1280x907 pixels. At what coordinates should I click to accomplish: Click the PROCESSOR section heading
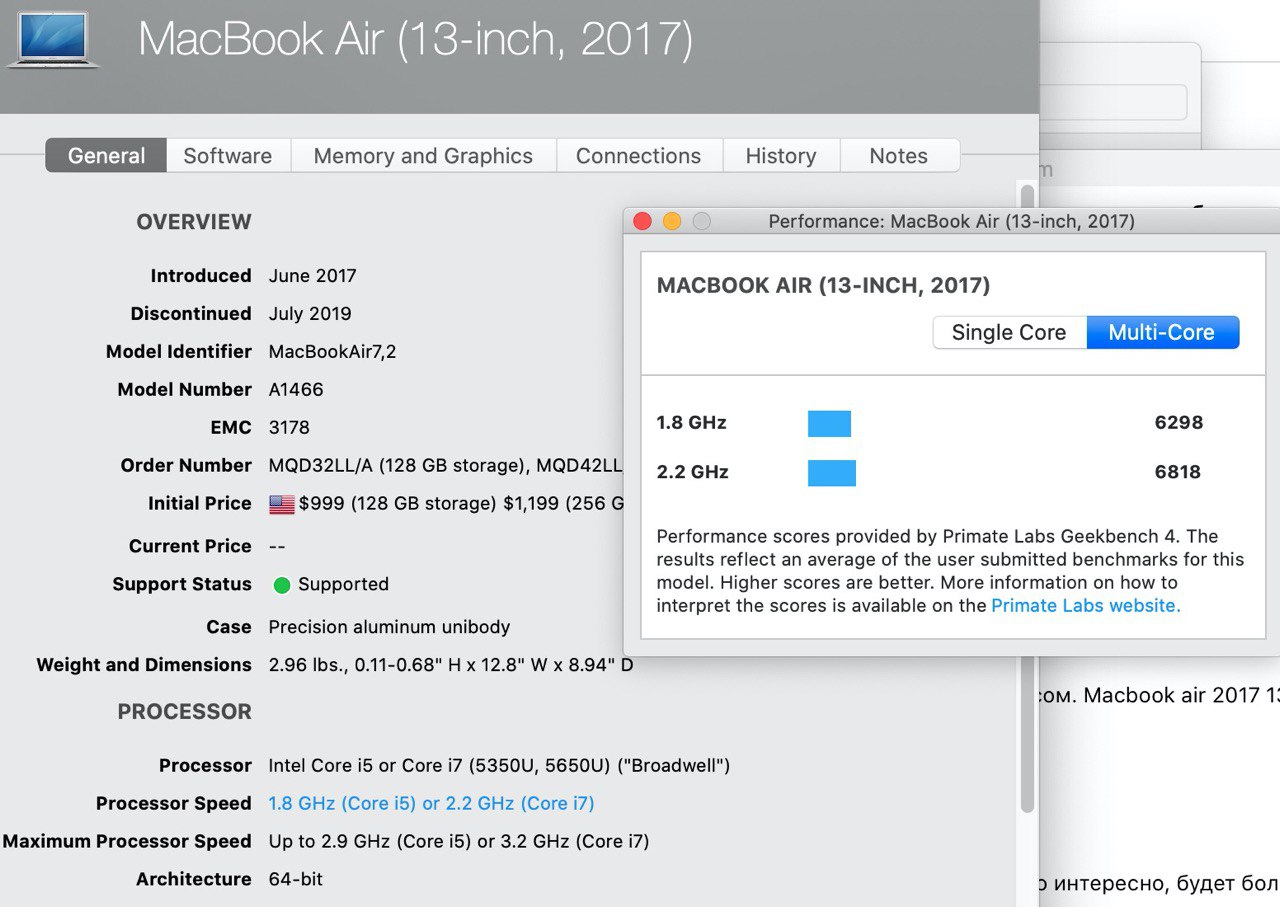[185, 712]
